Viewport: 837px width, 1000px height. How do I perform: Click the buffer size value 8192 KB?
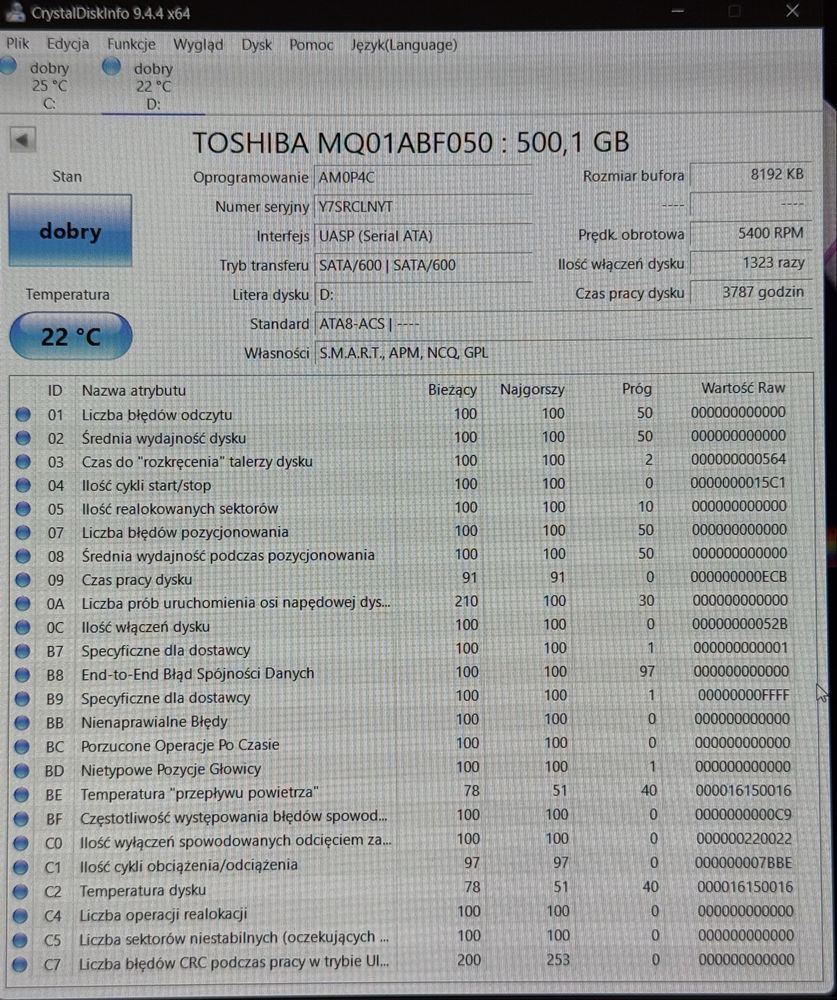coord(751,174)
